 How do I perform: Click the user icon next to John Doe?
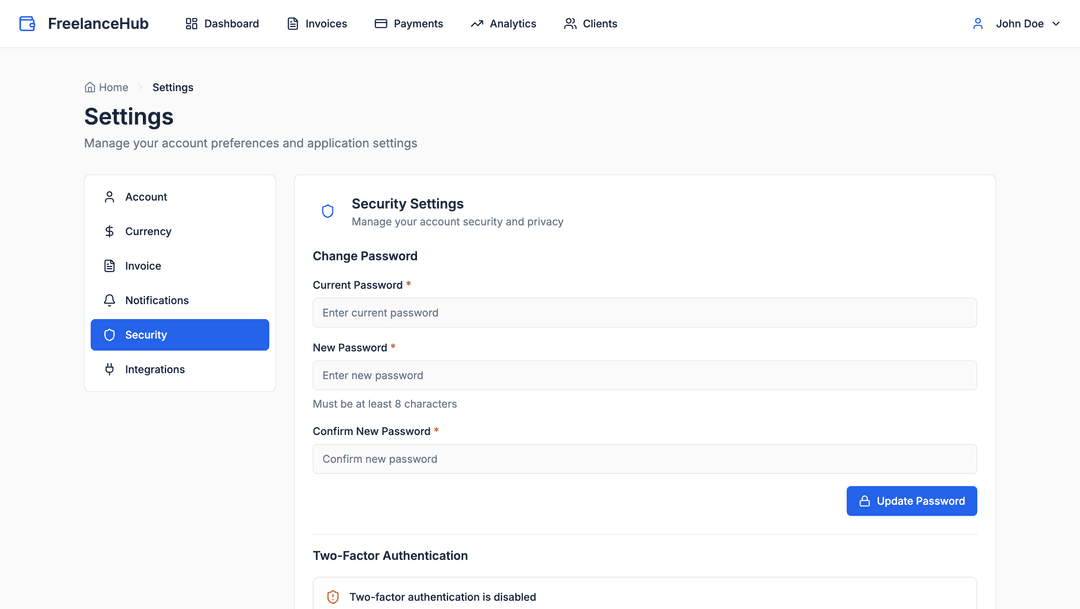click(977, 22)
